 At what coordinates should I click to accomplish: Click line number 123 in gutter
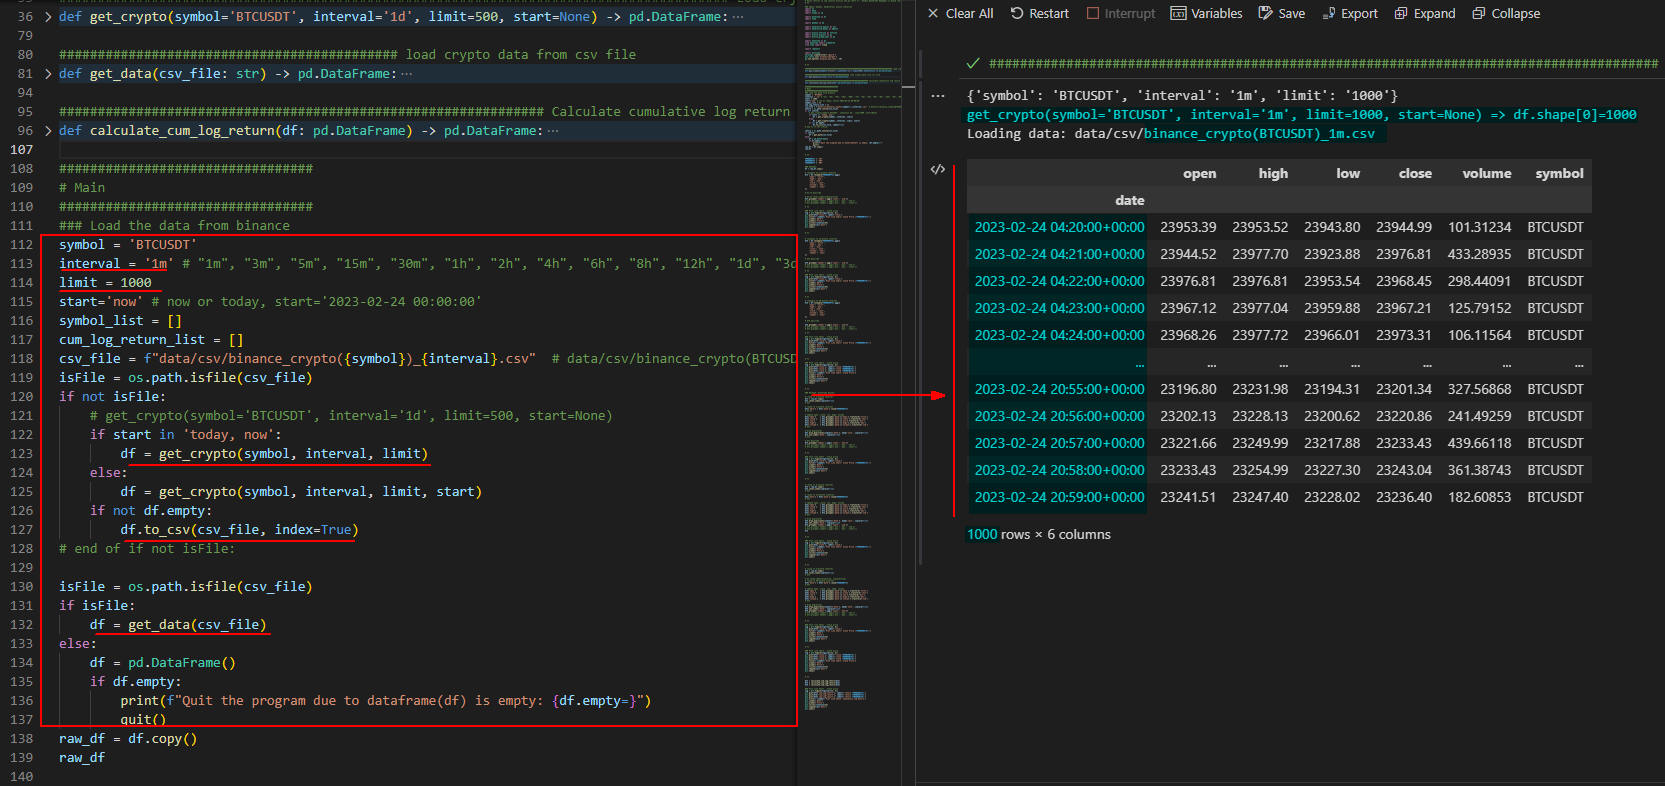click(x=21, y=454)
